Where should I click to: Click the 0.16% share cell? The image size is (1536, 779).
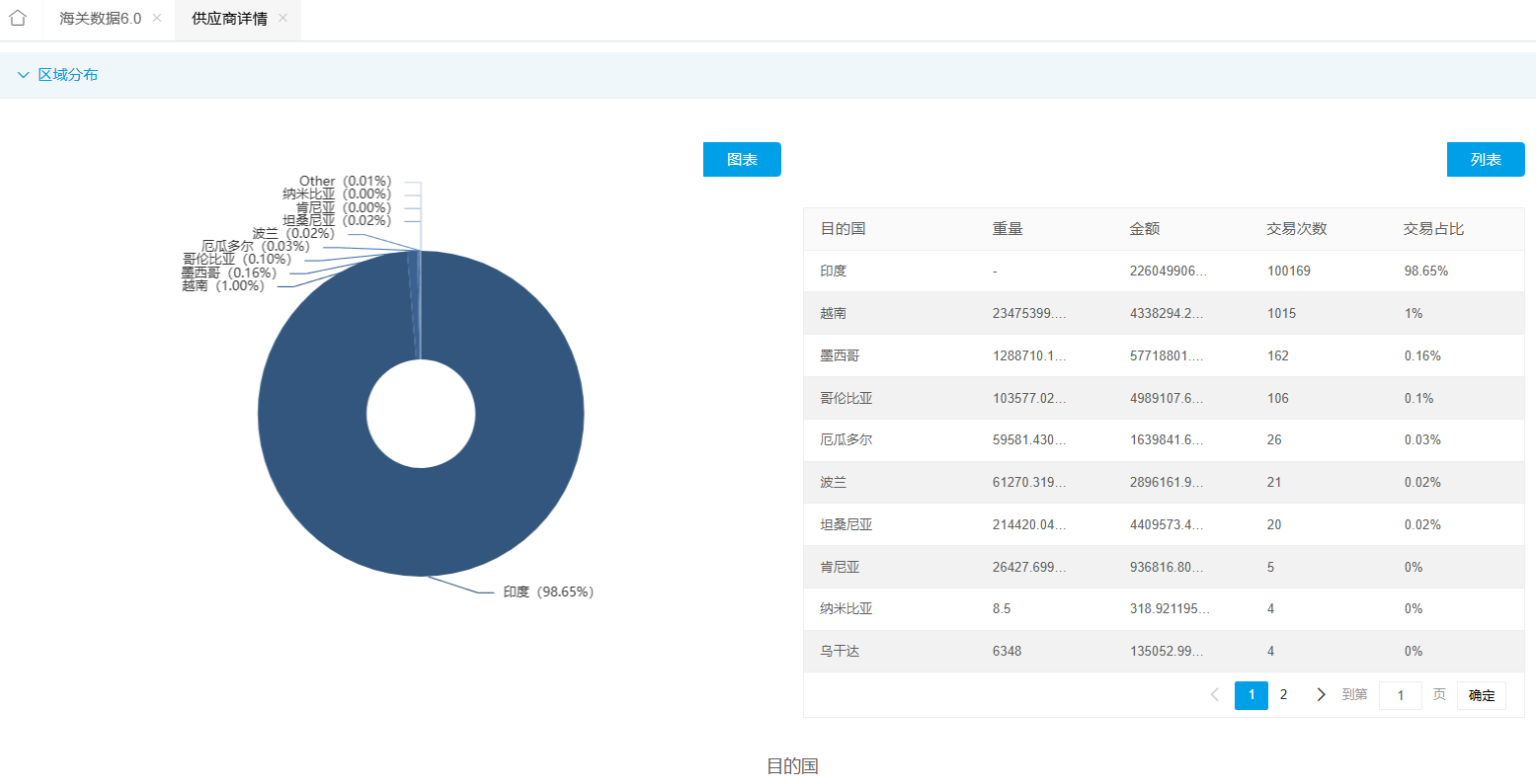tap(1423, 356)
